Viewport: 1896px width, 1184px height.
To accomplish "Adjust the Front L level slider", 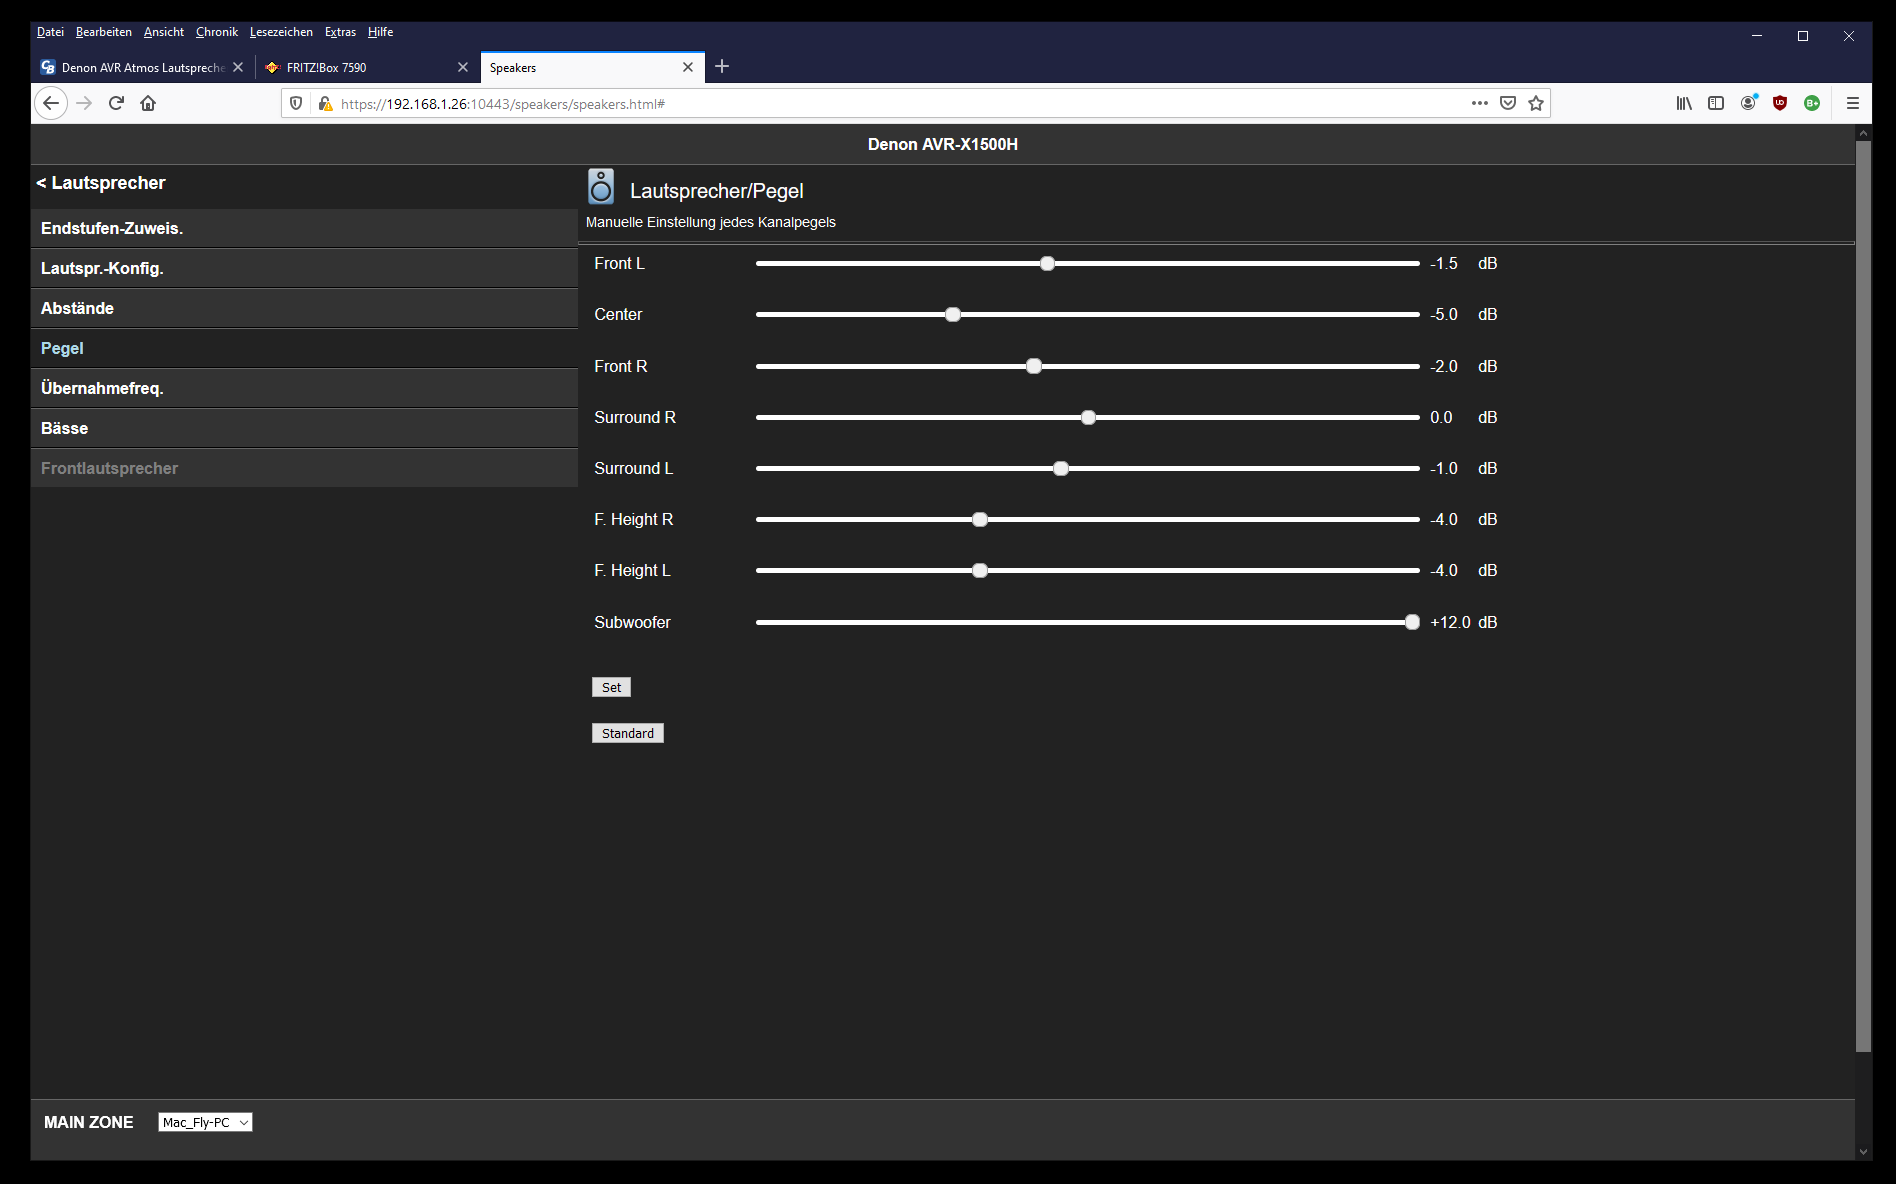I will click(x=1087, y=264).
